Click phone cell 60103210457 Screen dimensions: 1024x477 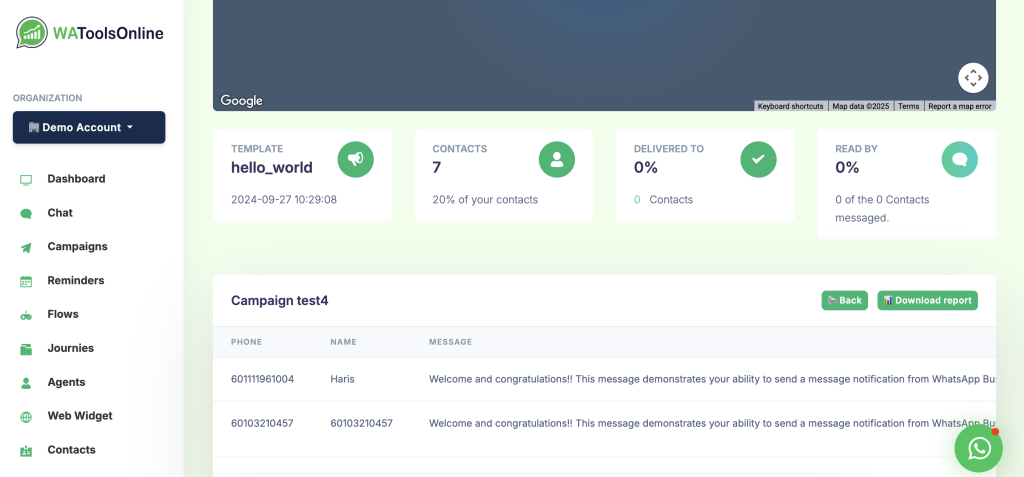[262, 423]
